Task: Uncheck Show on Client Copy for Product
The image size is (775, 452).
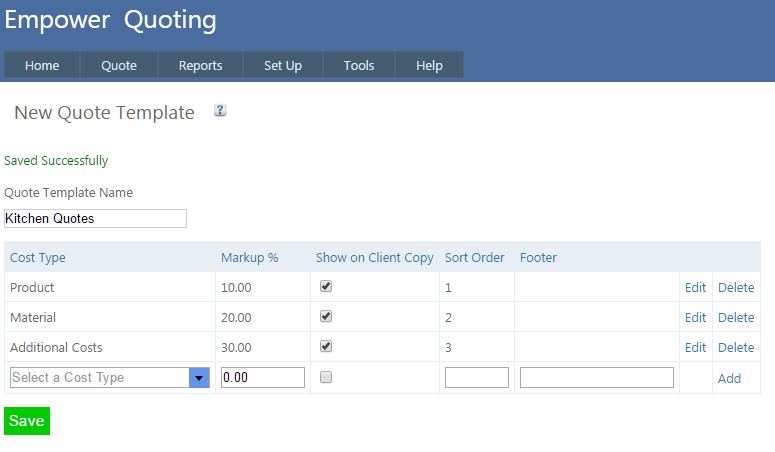Action: [326, 287]
